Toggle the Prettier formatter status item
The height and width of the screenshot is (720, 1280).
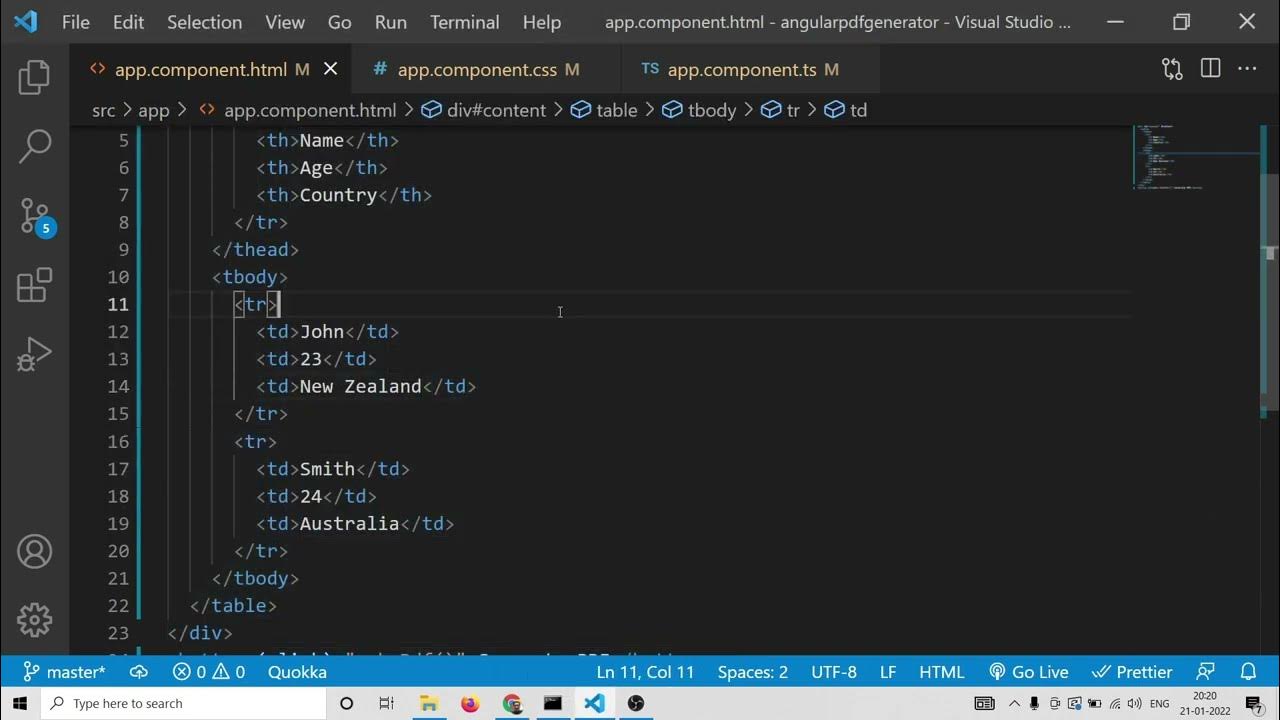point(1132,672)
